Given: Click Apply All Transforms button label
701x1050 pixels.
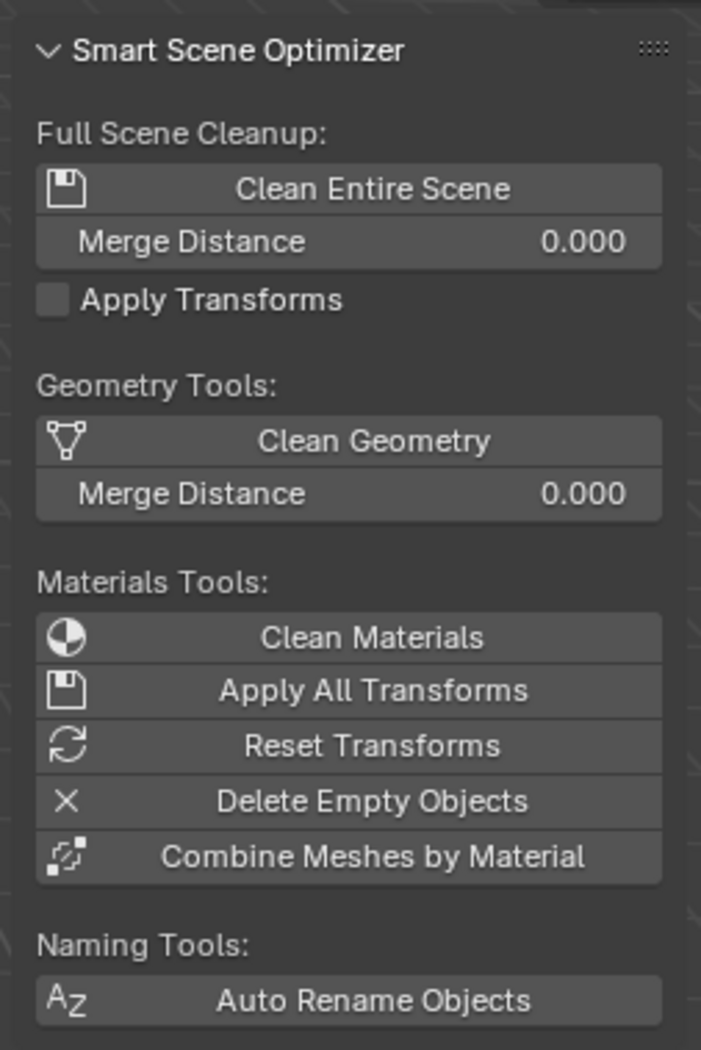Looking at the screenshot, I should pyautogui.click(x=373, y=691).
